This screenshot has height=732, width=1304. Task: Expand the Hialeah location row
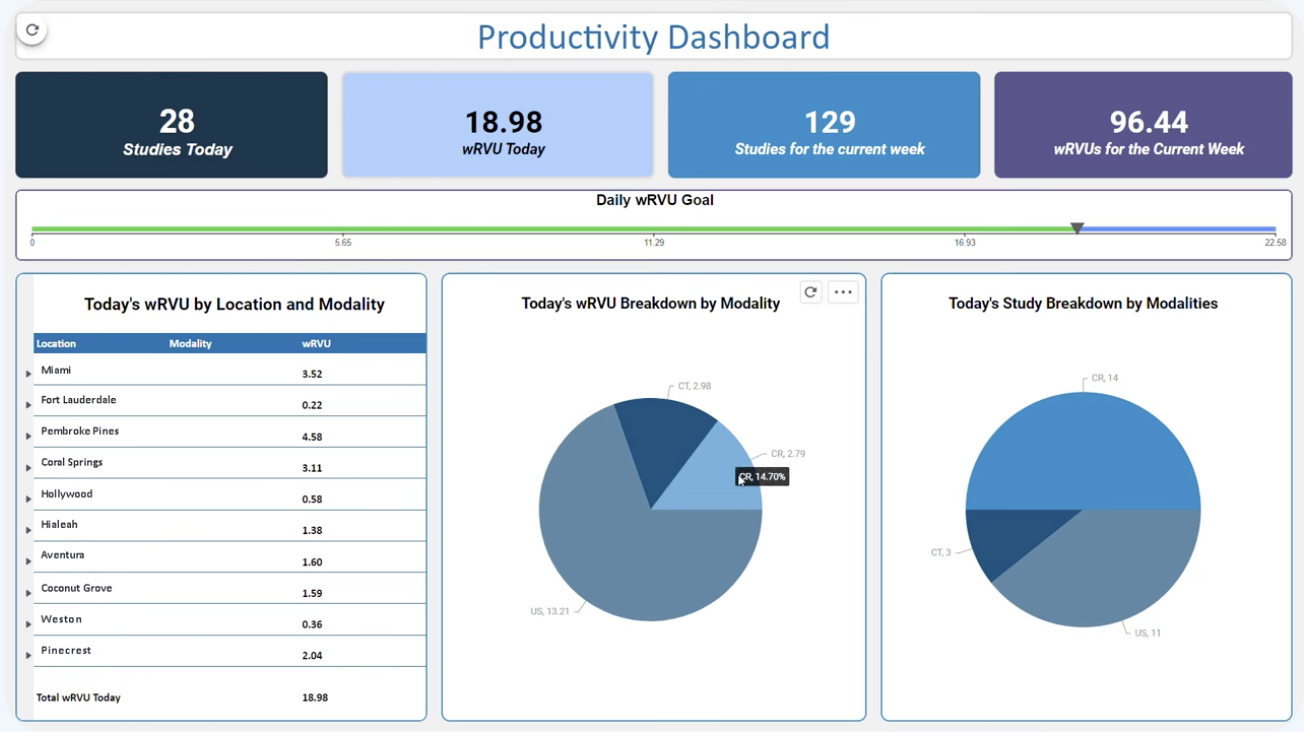(x=29, y=530)
